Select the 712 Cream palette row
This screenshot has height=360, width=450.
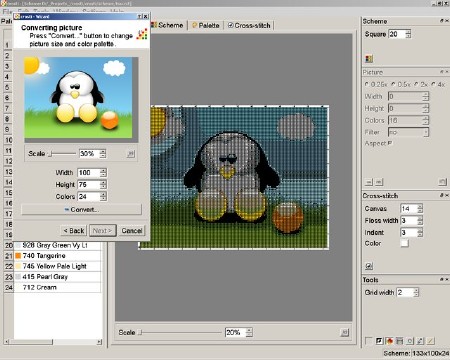57,287
